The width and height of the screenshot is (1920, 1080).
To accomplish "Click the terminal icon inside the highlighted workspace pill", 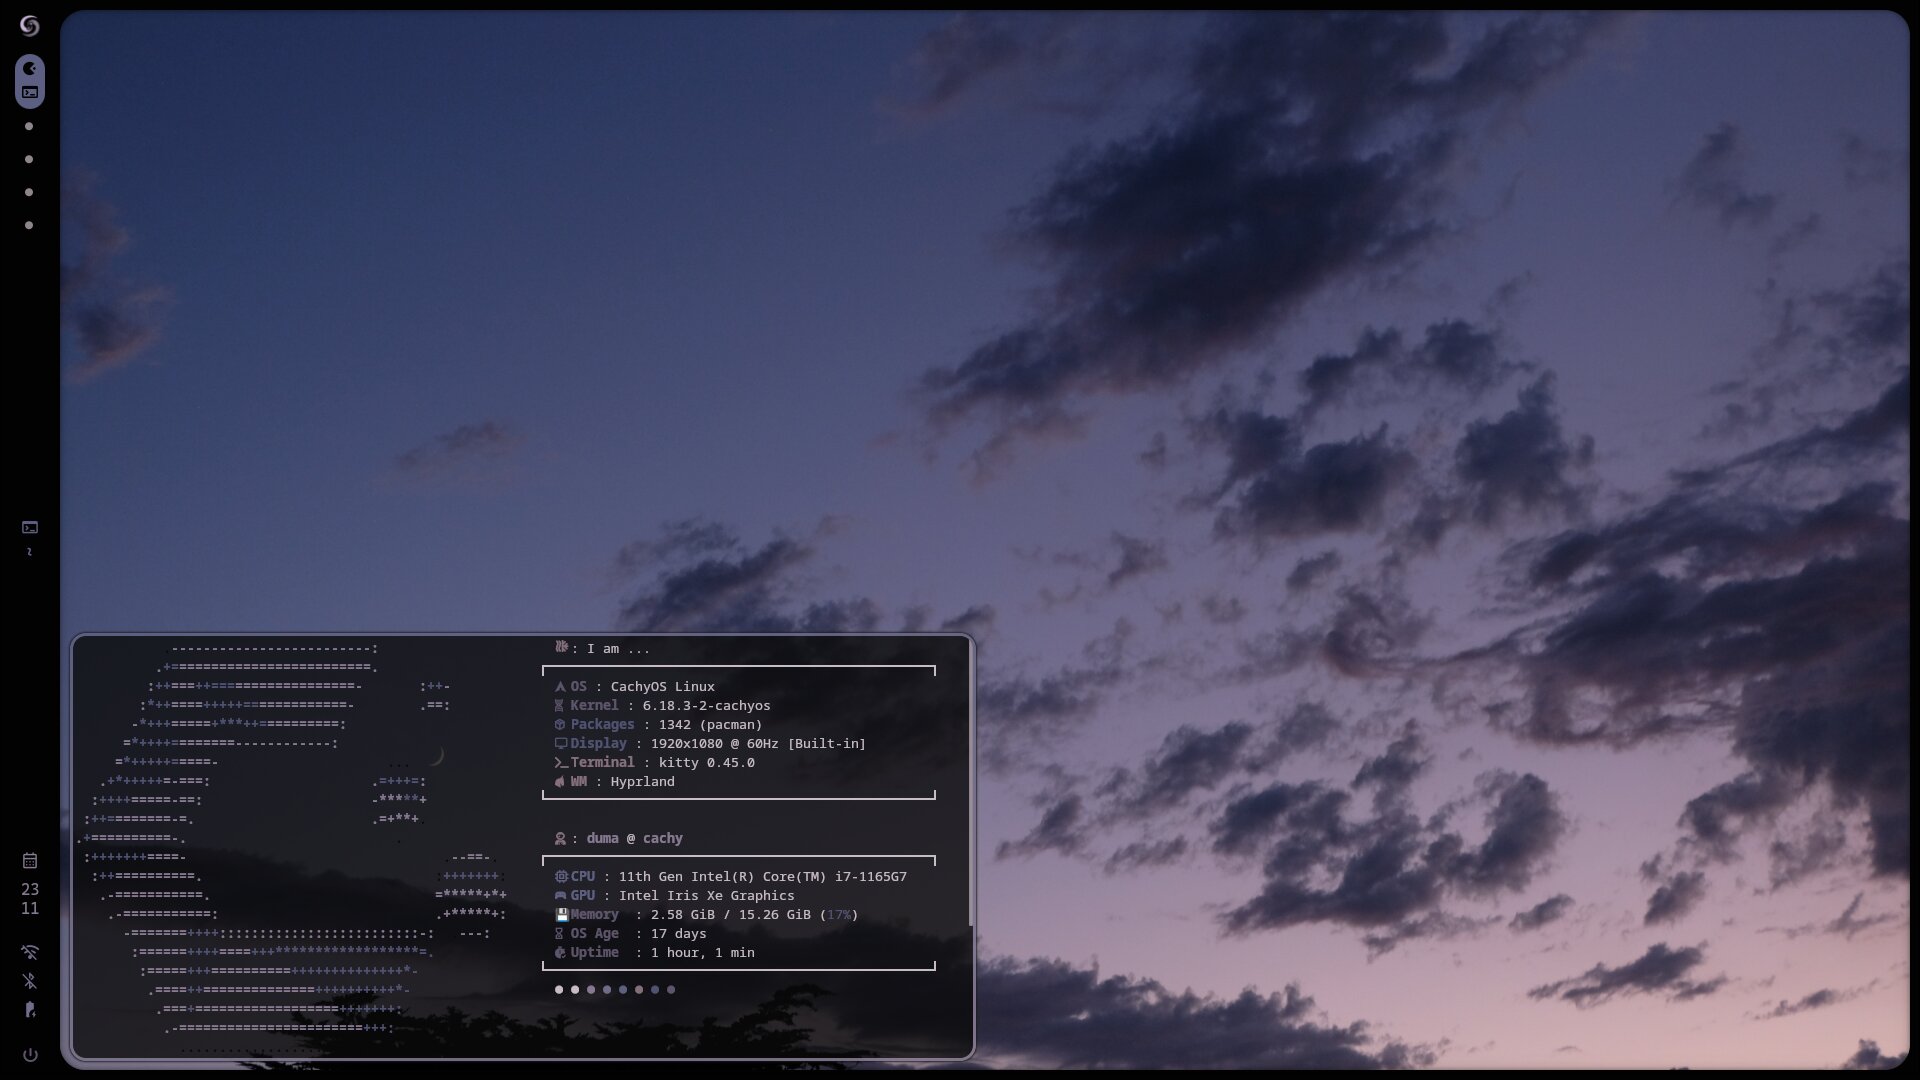I will pos(30,92).
